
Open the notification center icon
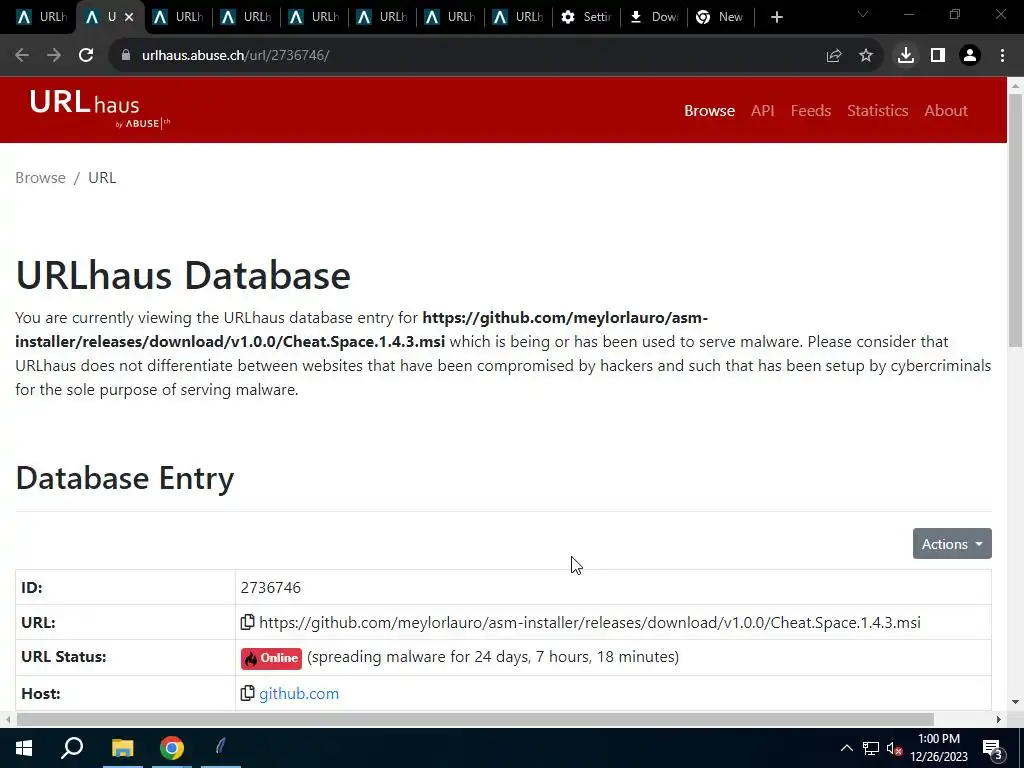coord(992,750)
